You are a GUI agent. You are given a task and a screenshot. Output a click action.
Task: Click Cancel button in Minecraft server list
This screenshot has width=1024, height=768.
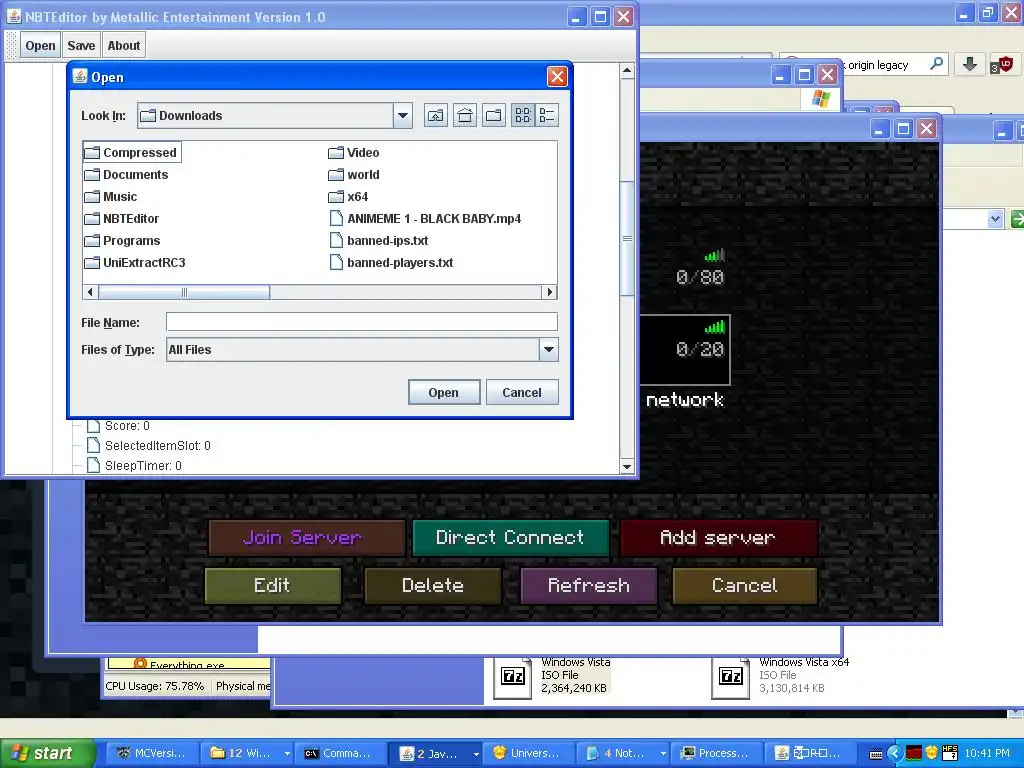[744, 585]
